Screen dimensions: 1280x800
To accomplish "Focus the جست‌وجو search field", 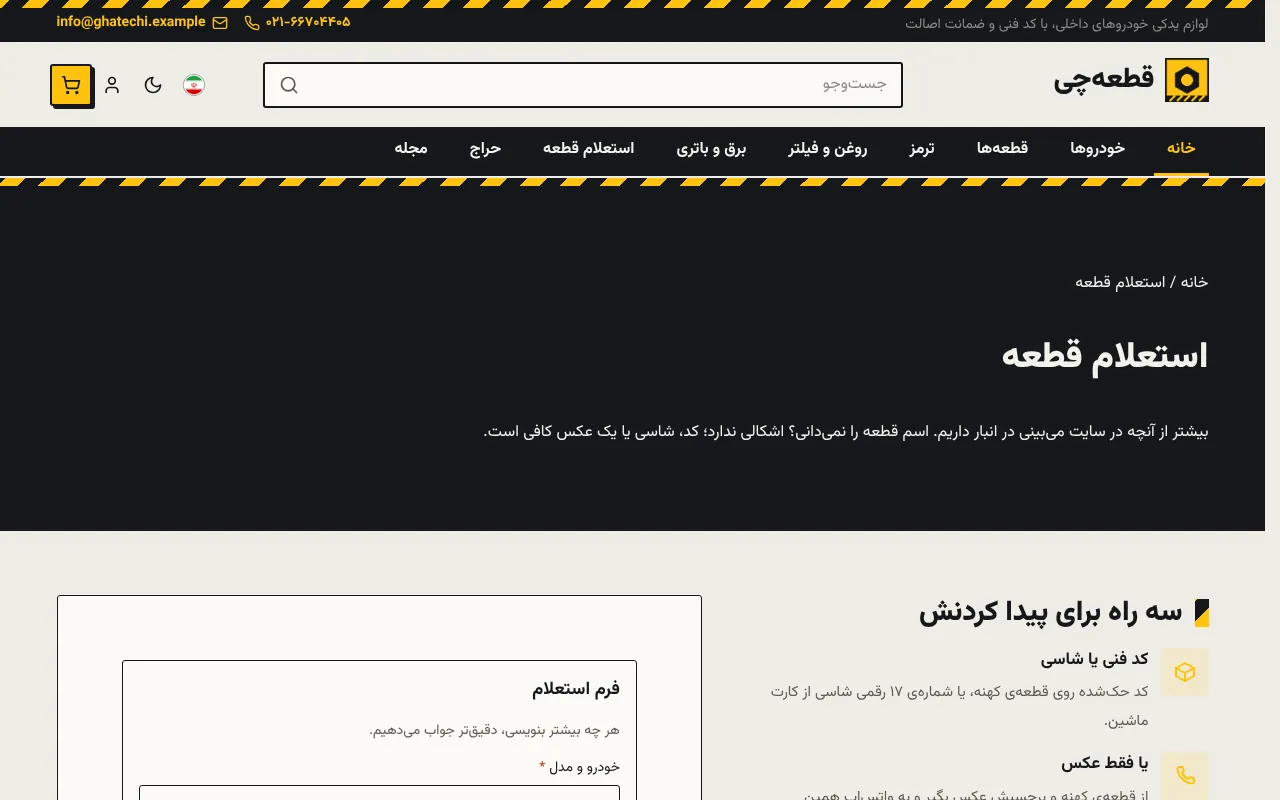I will pos(583,85).
